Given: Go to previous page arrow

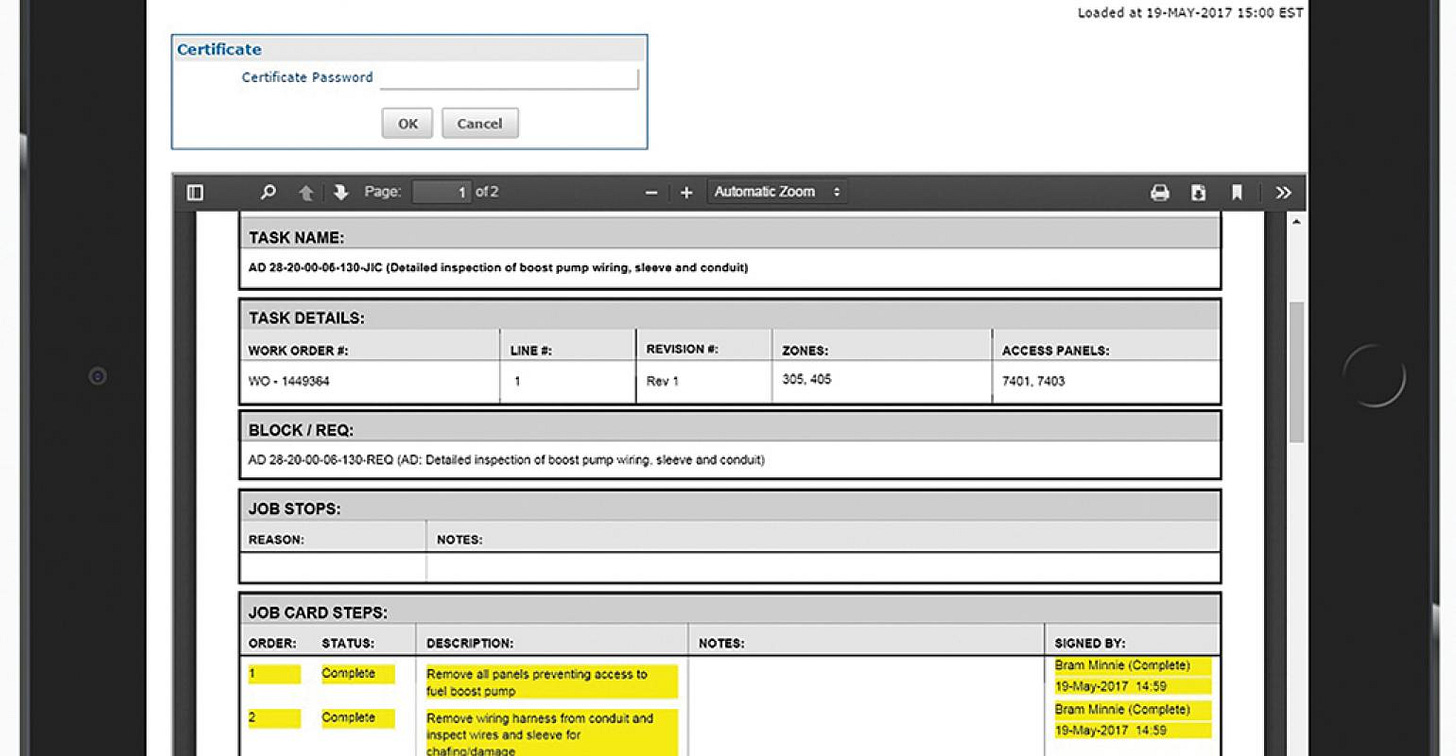Looking at the screenshot, I should (x=306, y=192).
